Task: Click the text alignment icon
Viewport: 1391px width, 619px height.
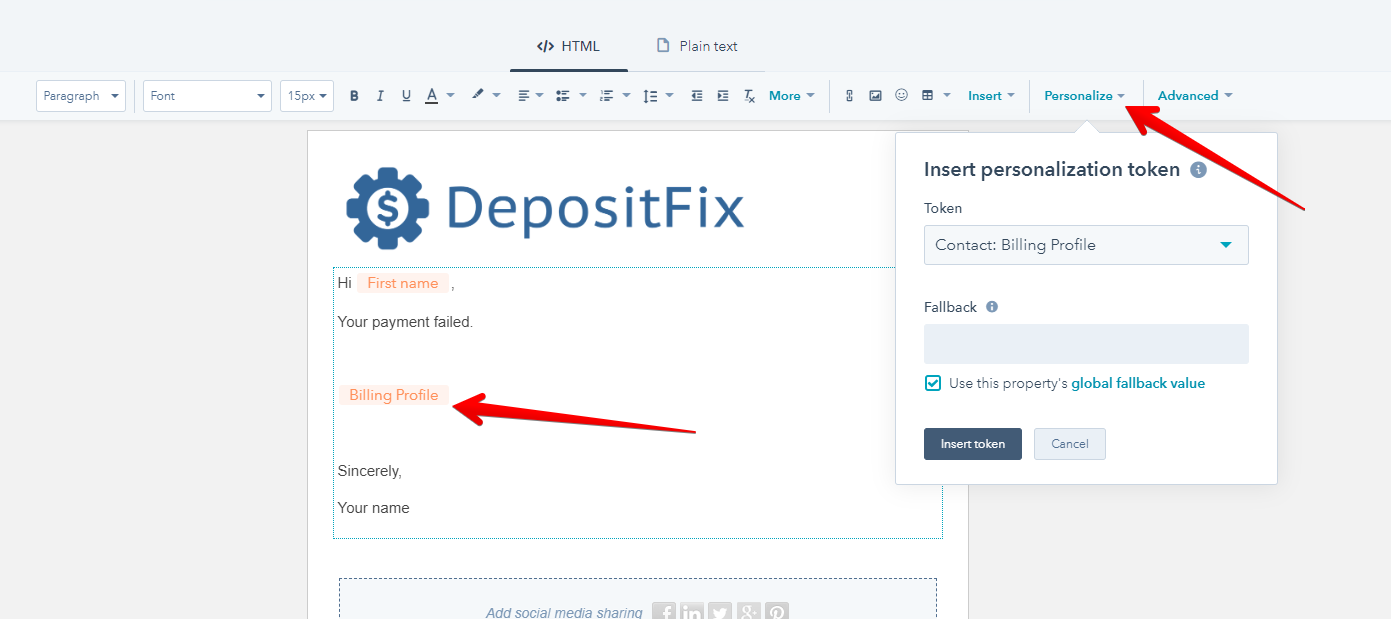Action: 524,96
